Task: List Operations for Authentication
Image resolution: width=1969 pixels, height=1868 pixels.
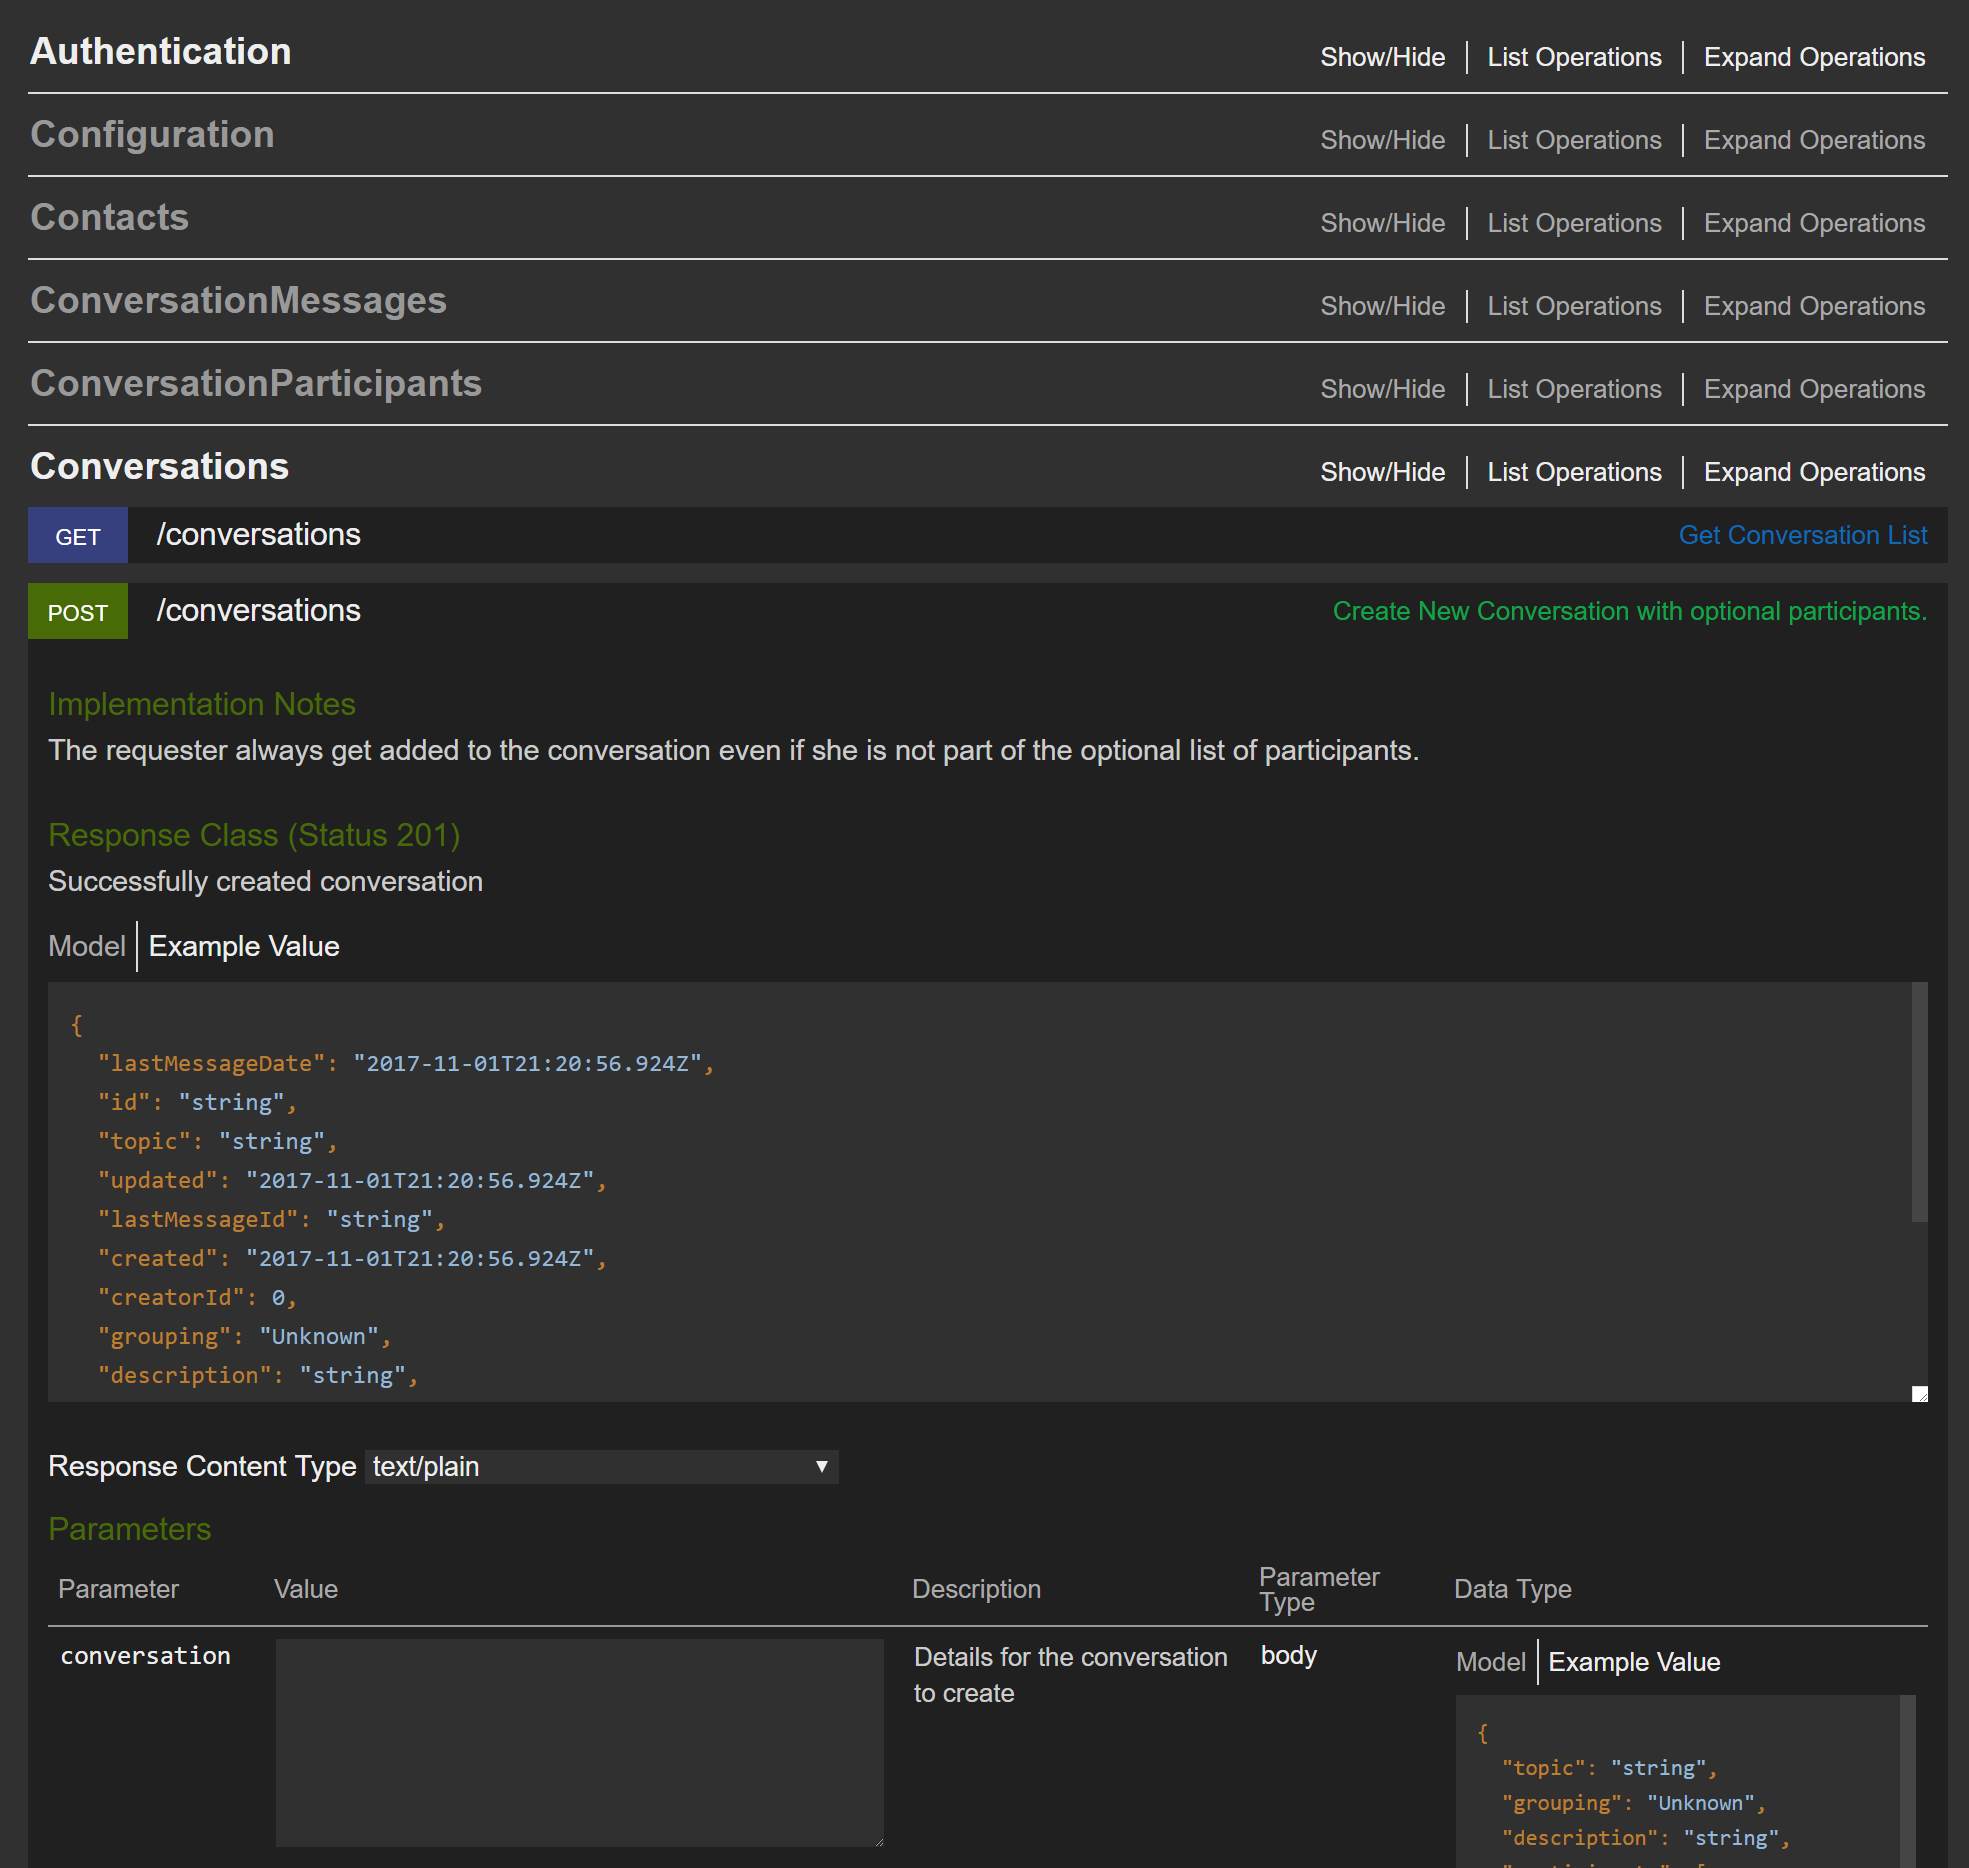Action: [x=1574, y=57]
